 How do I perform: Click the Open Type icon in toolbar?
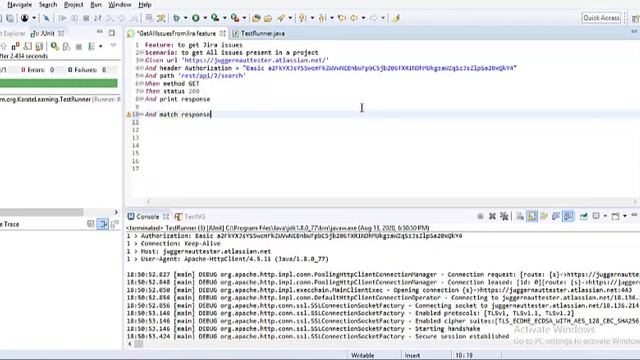pyautogui.click(x=256, y=18)
